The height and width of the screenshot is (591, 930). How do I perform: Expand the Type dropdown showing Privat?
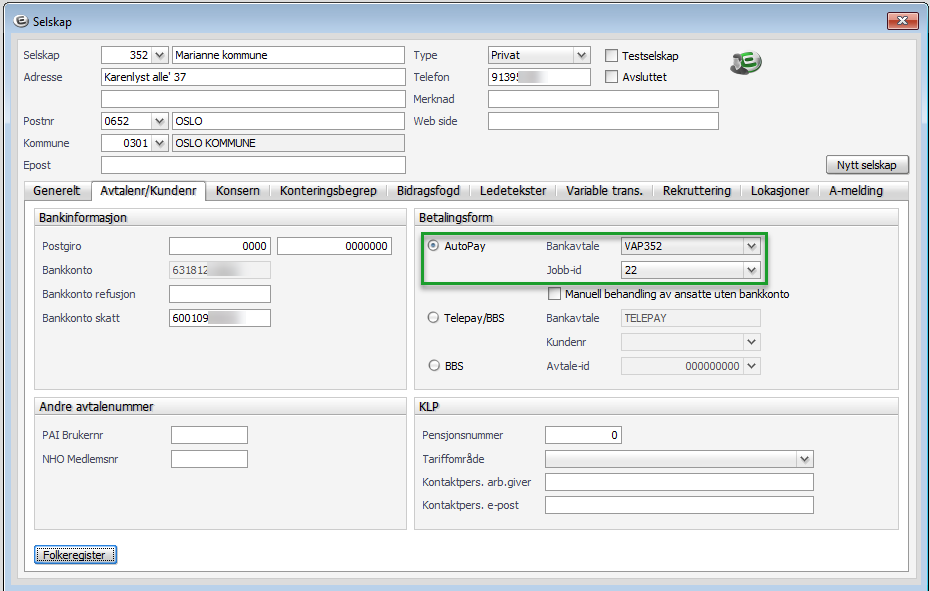click(582, 55)
